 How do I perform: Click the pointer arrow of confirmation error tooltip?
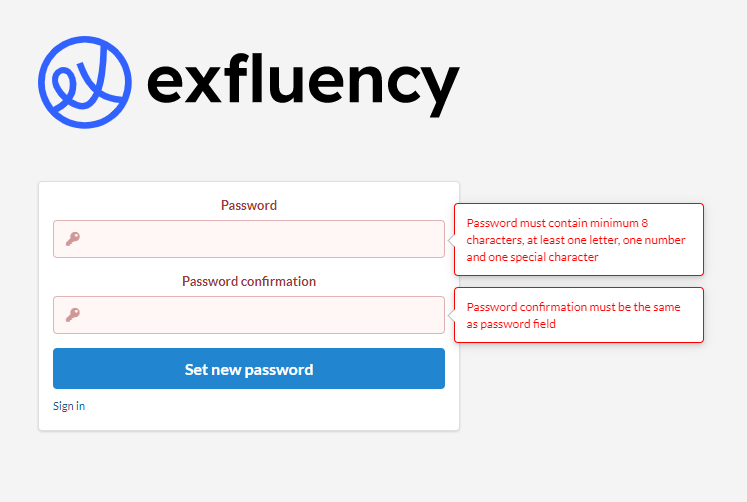coord(451,315)
